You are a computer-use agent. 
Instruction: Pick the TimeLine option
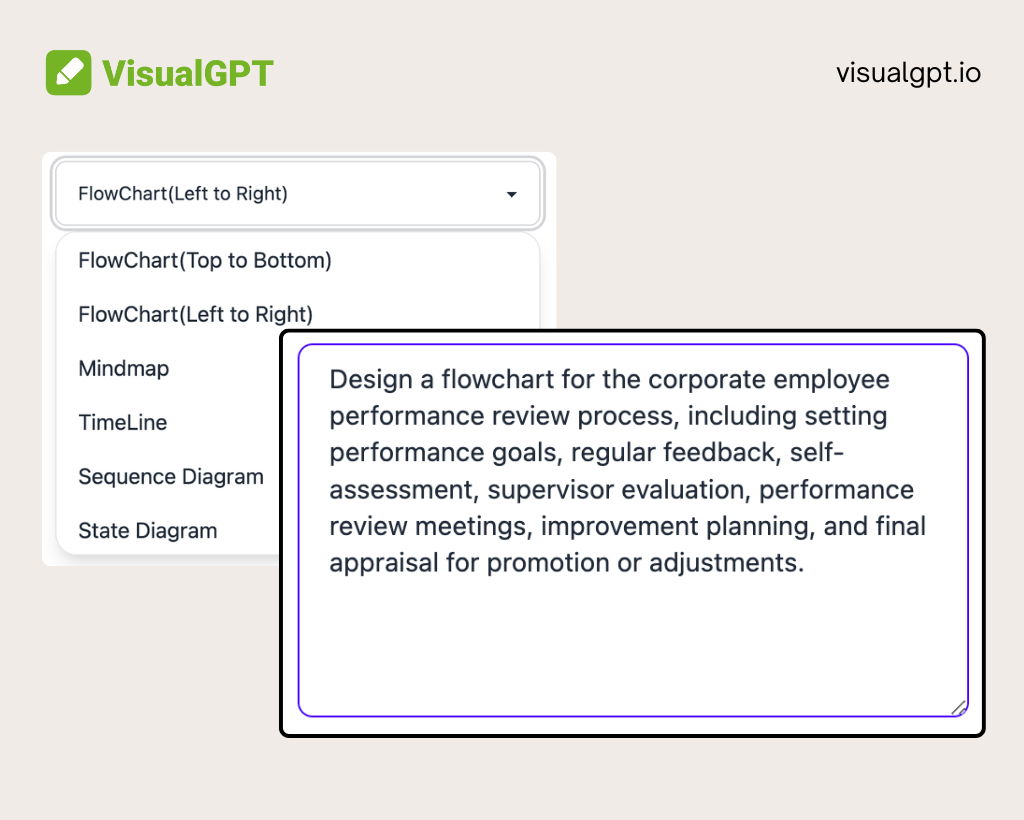[122, 422]
